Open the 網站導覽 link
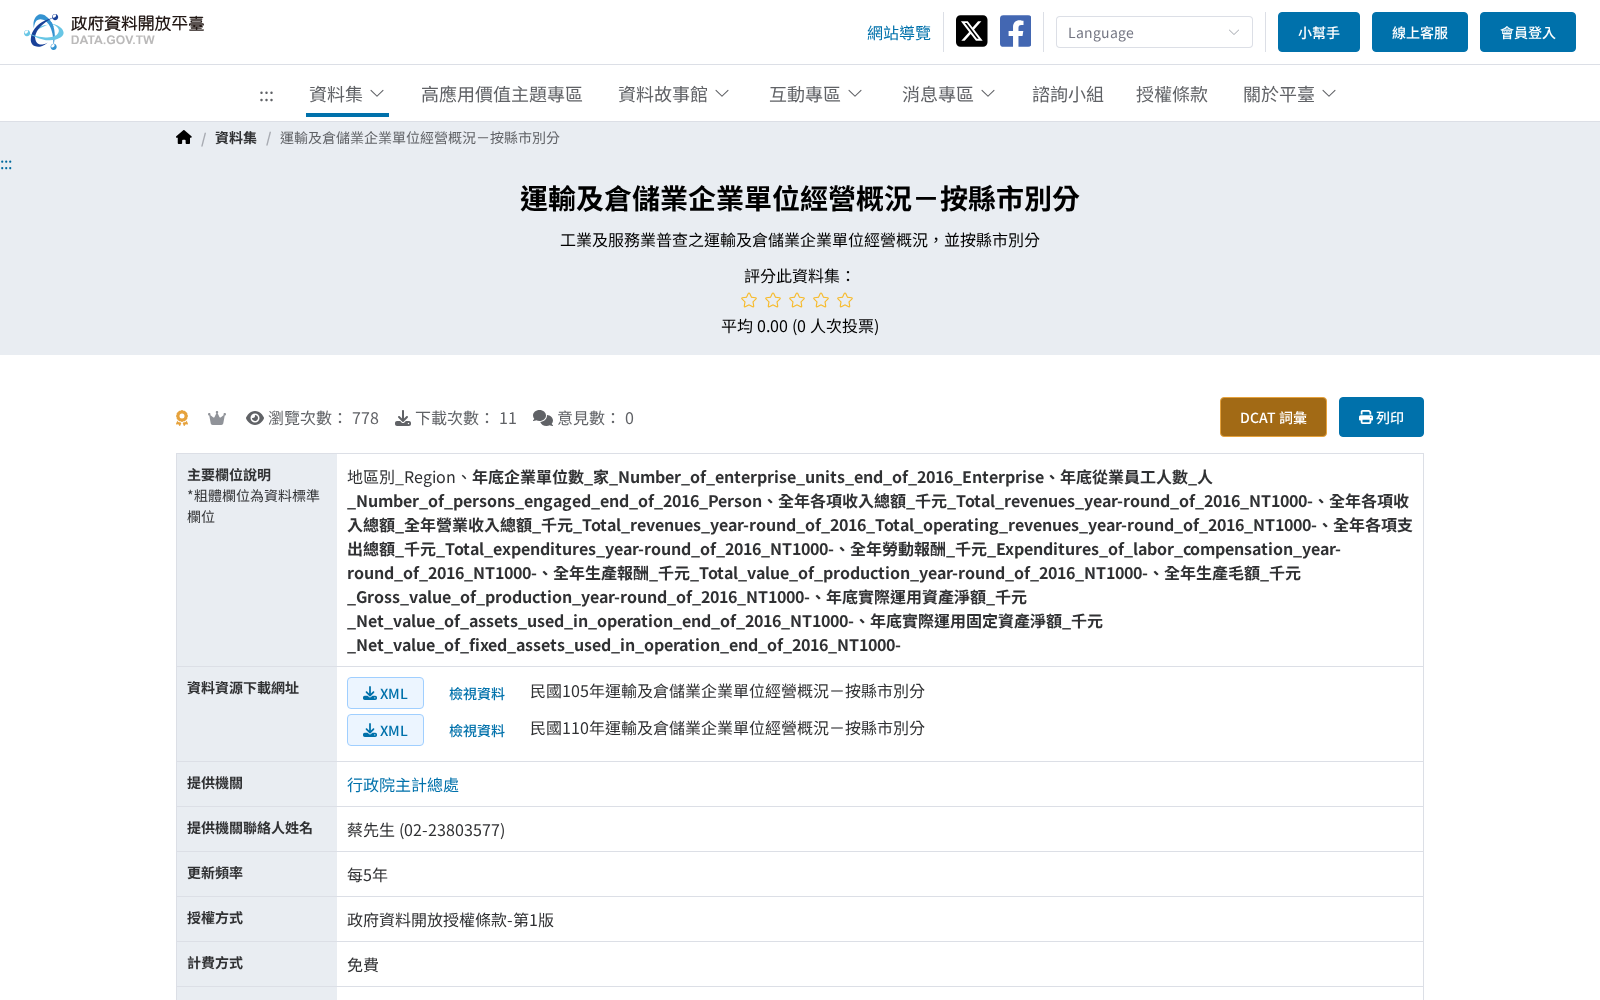Viewport: 1600px width, 1000px height. [x=898, y=33]
